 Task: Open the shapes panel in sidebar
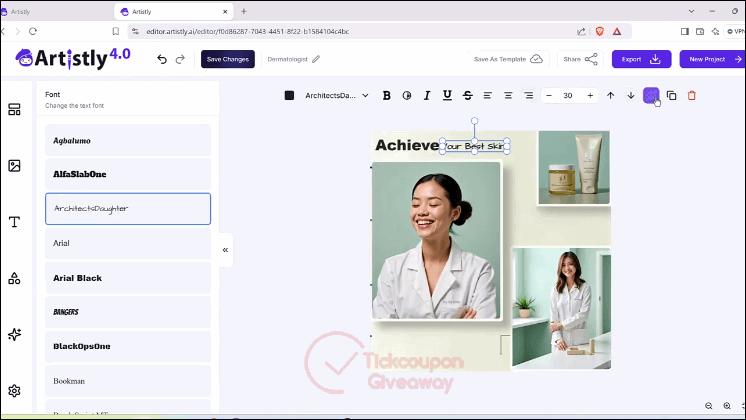click(14, 278)
